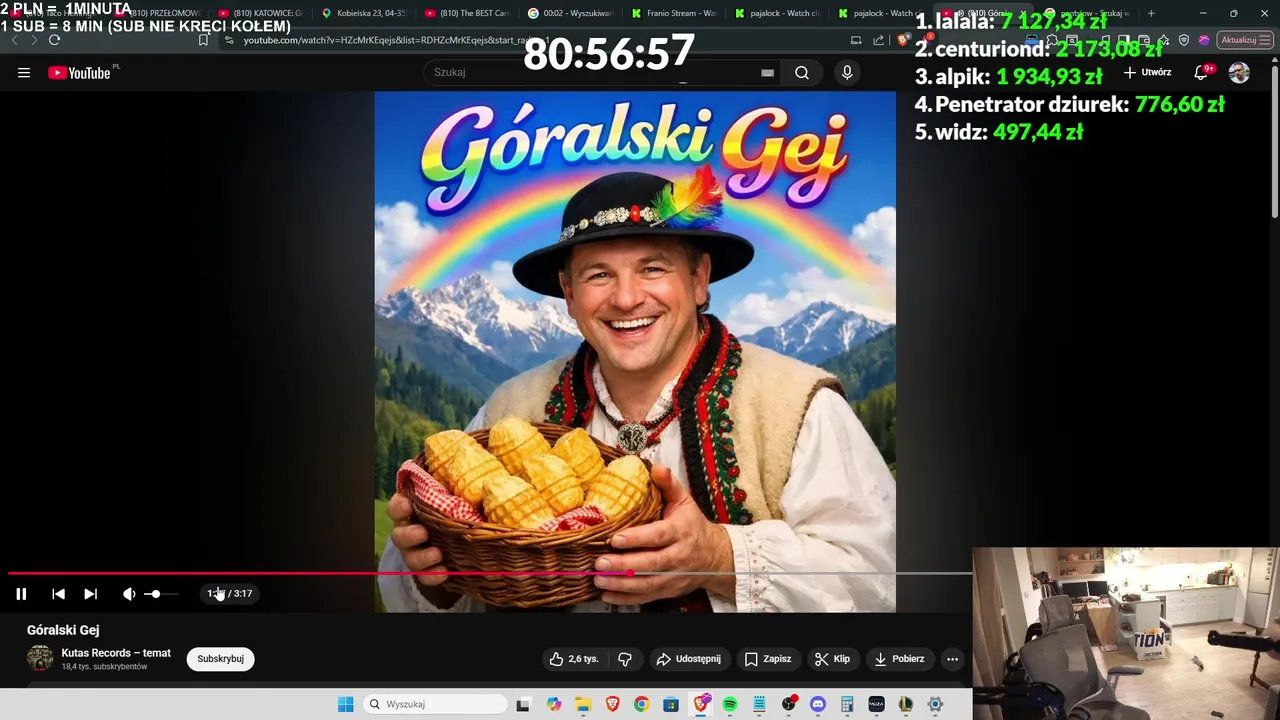Like the video with 2,6 tys. likes
1280x720 pixels.
tap(574, 659)
